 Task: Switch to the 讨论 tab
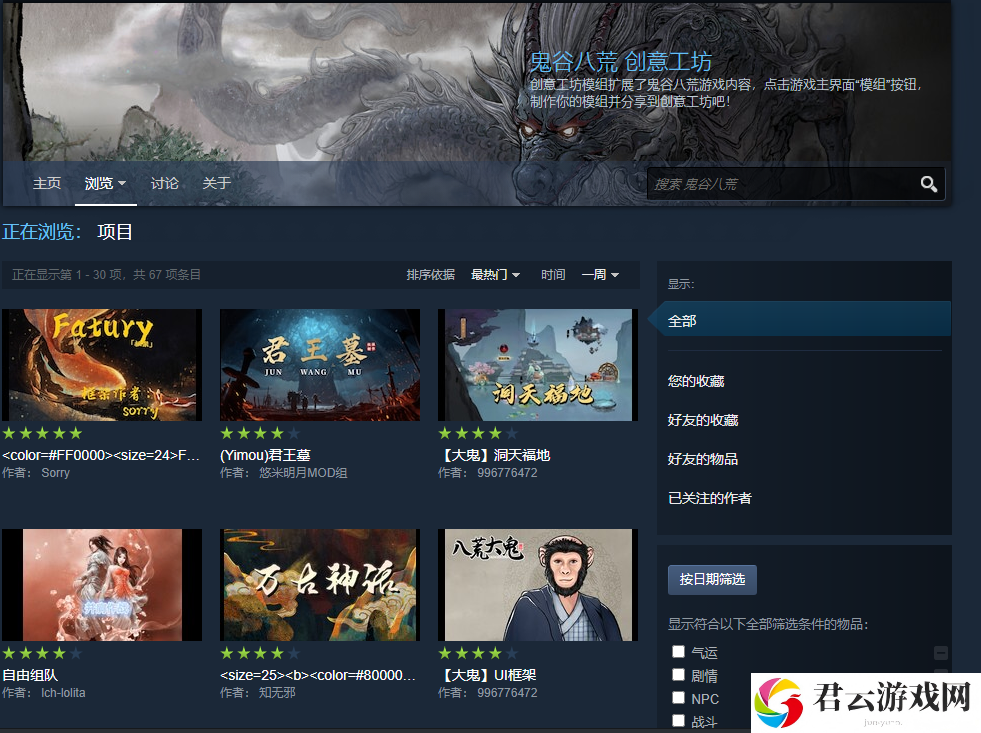[165, 183]
